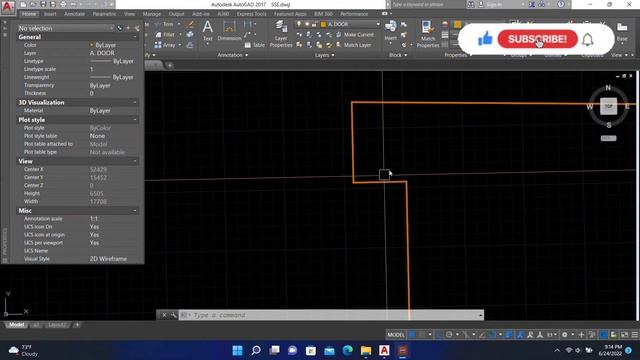Viewport: 640px width, 360px height.
Task: Click MODEL space button in status bar
Action: tap(396, 335)
